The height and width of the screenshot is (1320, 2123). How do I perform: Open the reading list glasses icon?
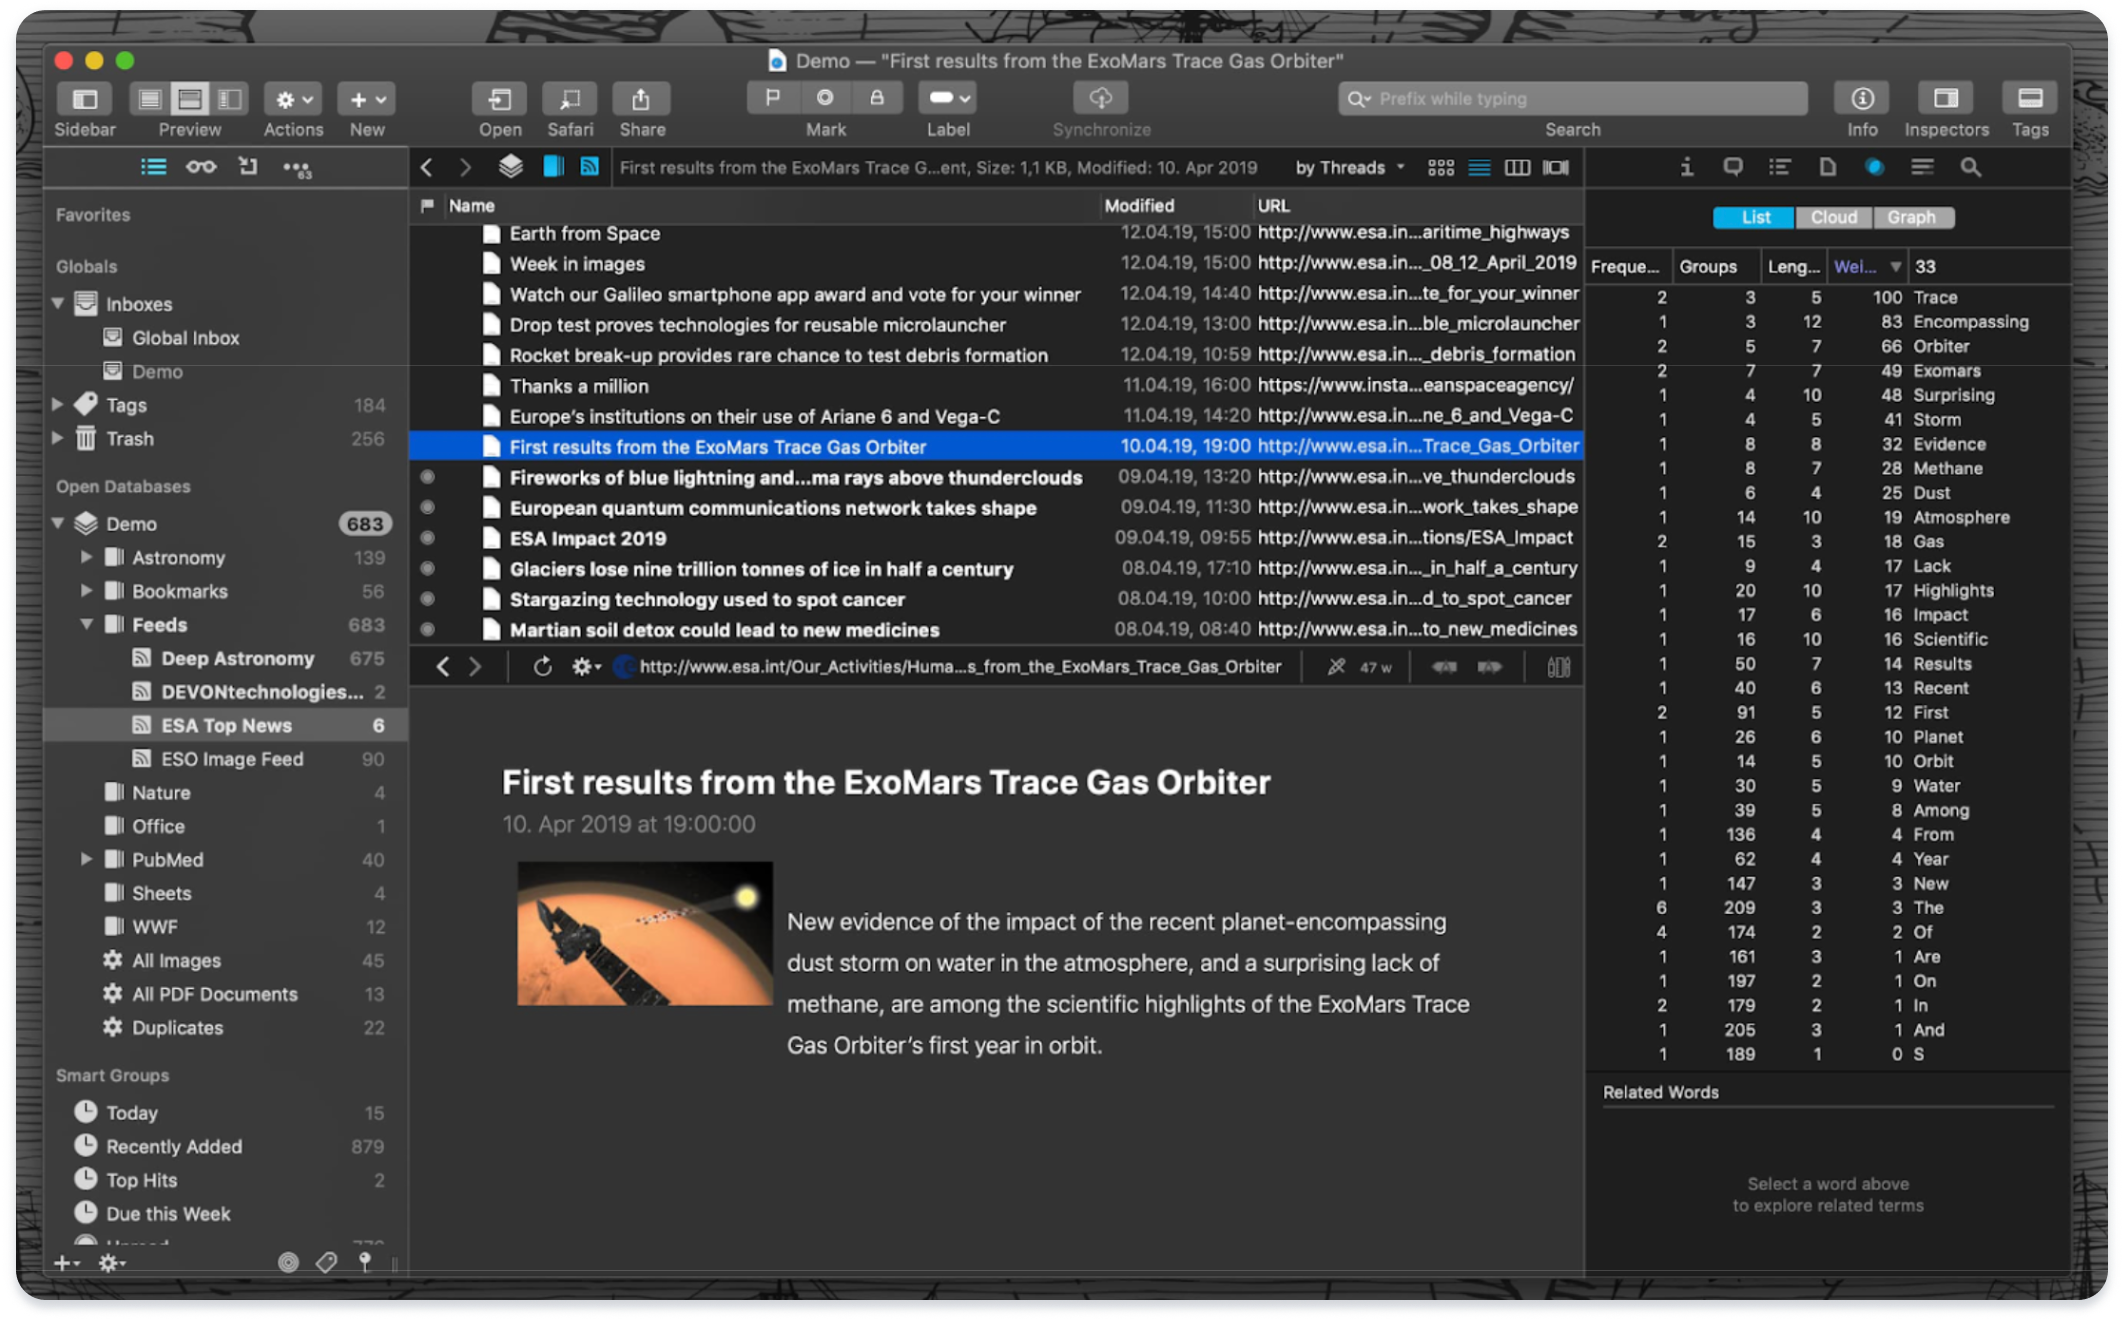pyautogui.click(x=201, y=167)
